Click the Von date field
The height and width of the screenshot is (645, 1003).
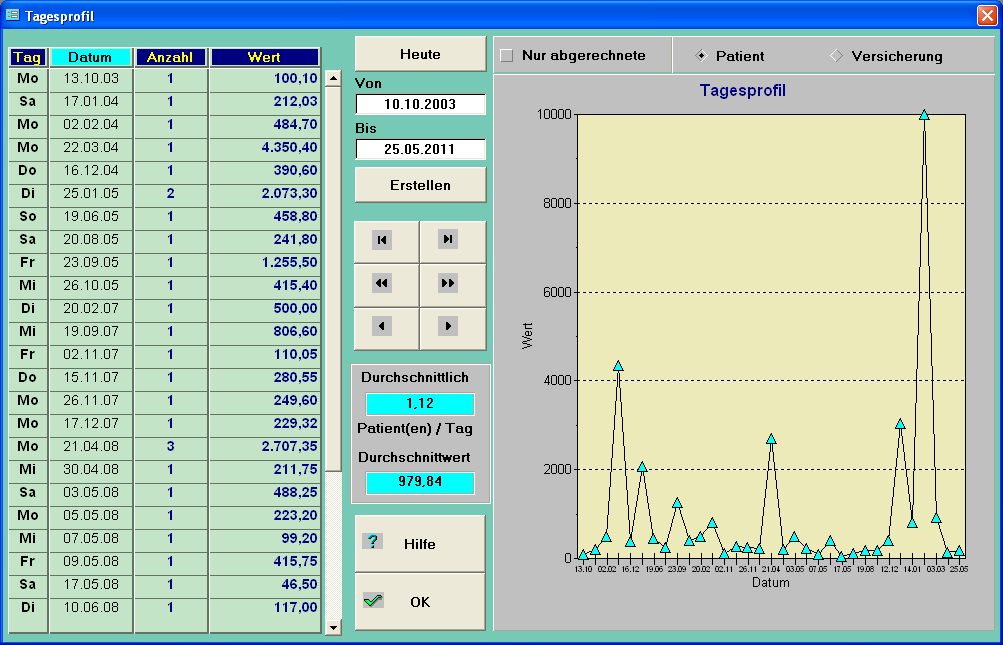point(420,105)
